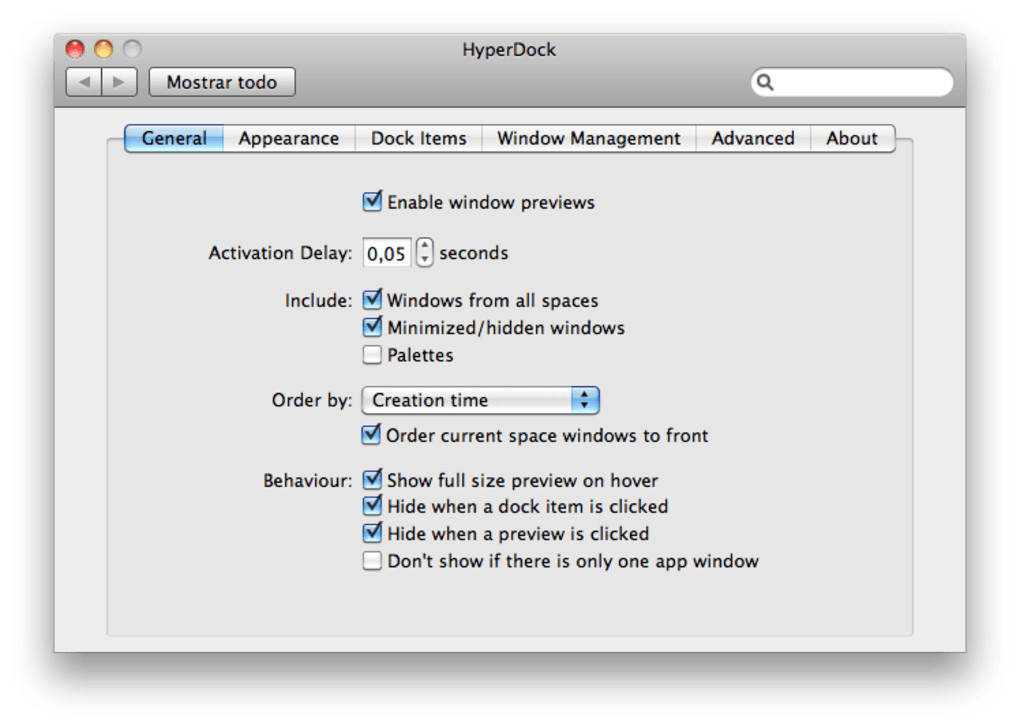Click the back navigation arrow
The width and height of the screenshot is (1020, 727).
coord(84,82)
